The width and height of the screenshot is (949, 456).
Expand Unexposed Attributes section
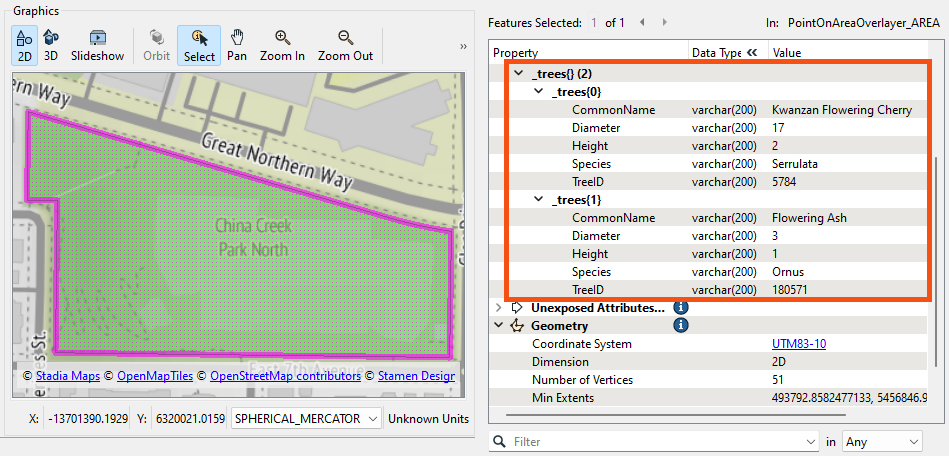pos(500,308)
